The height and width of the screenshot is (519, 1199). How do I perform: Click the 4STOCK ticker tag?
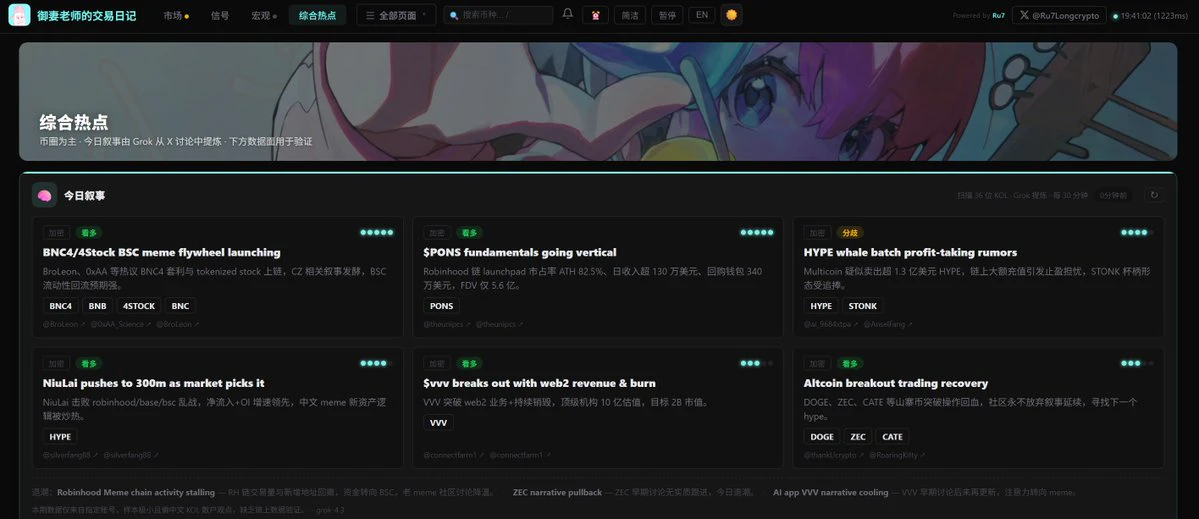coord(138,306)
